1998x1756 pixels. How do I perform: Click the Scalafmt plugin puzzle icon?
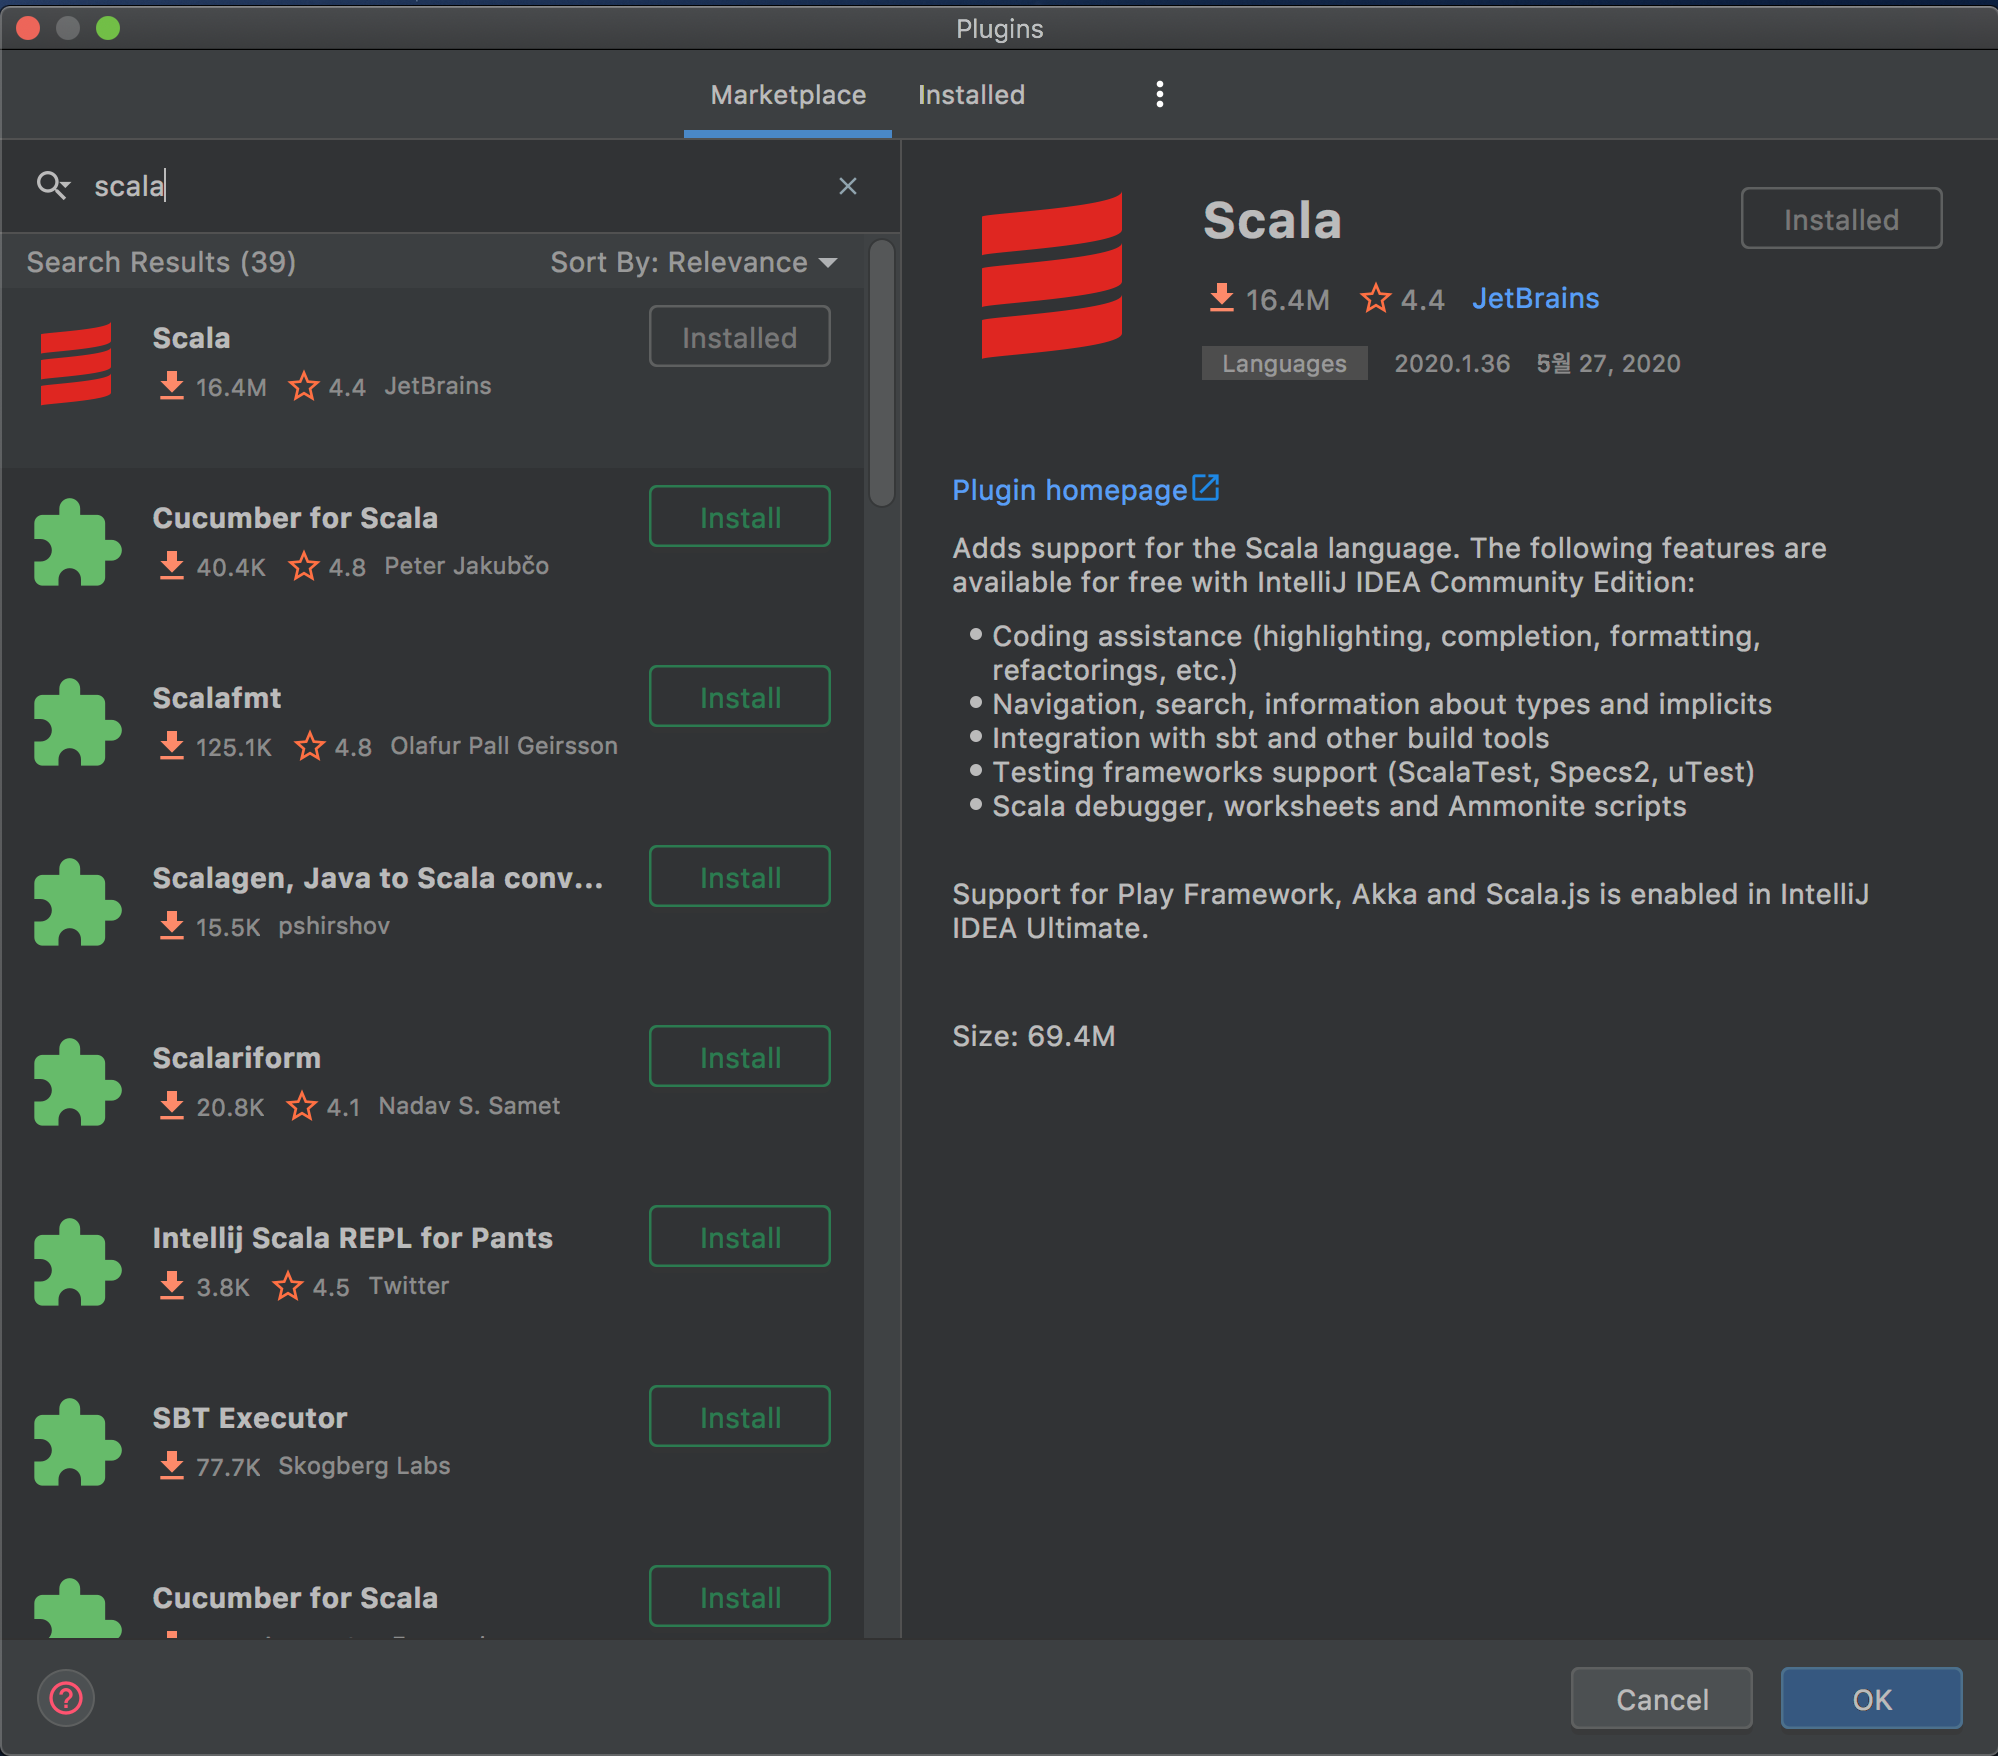tap(76, 723)
